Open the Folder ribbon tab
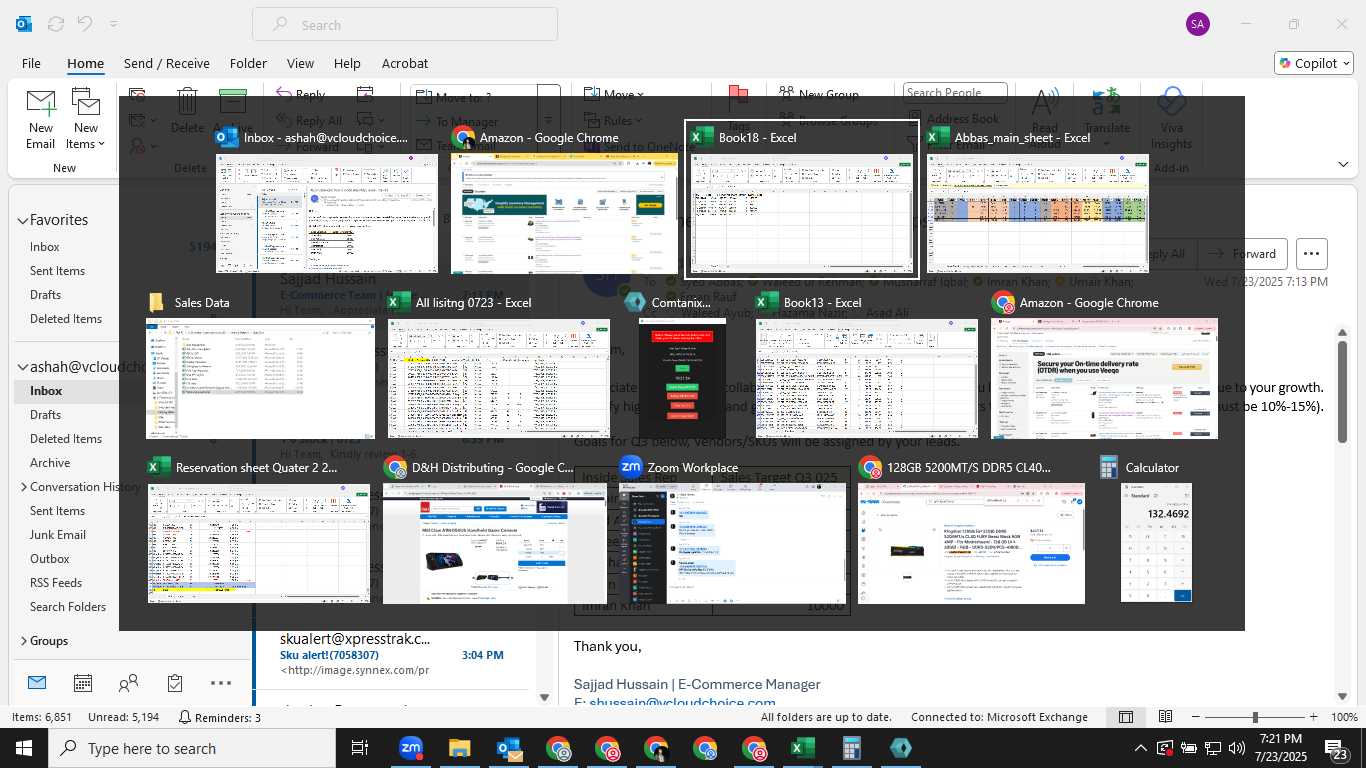The image size is (1366, 768). pyautogui.click(x=248, y=63)
